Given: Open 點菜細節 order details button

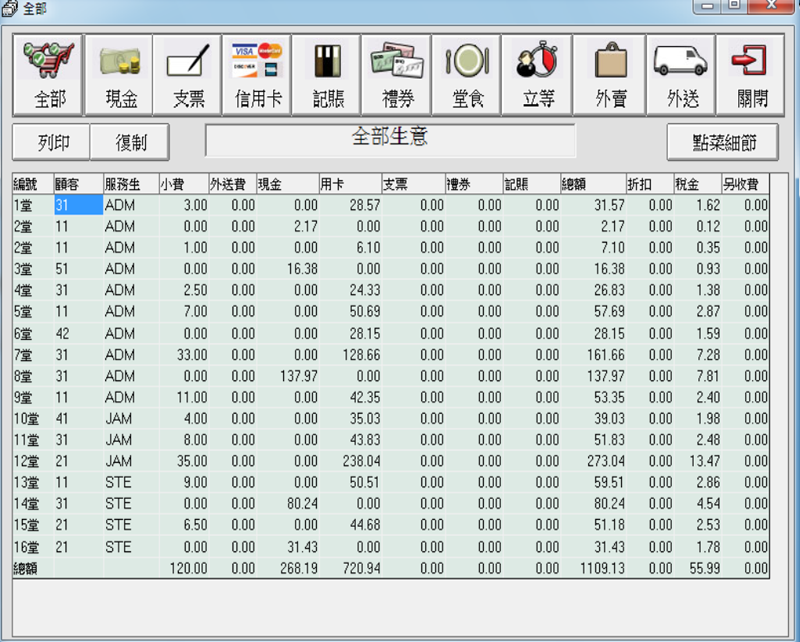Looking at the screenshot, I should tap(722, 142).
